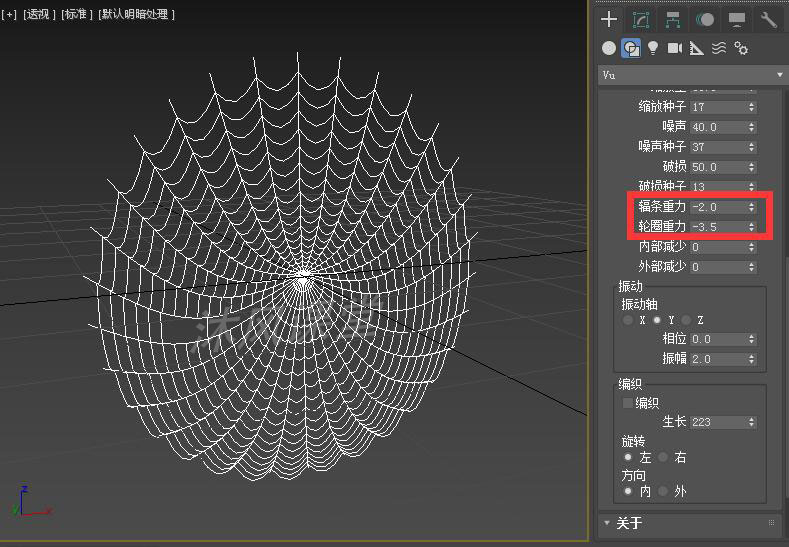Click the 辐条重力 spinner arrows
Image resolution: width=789 pixels, height=547 pixels.
point(752,207)
